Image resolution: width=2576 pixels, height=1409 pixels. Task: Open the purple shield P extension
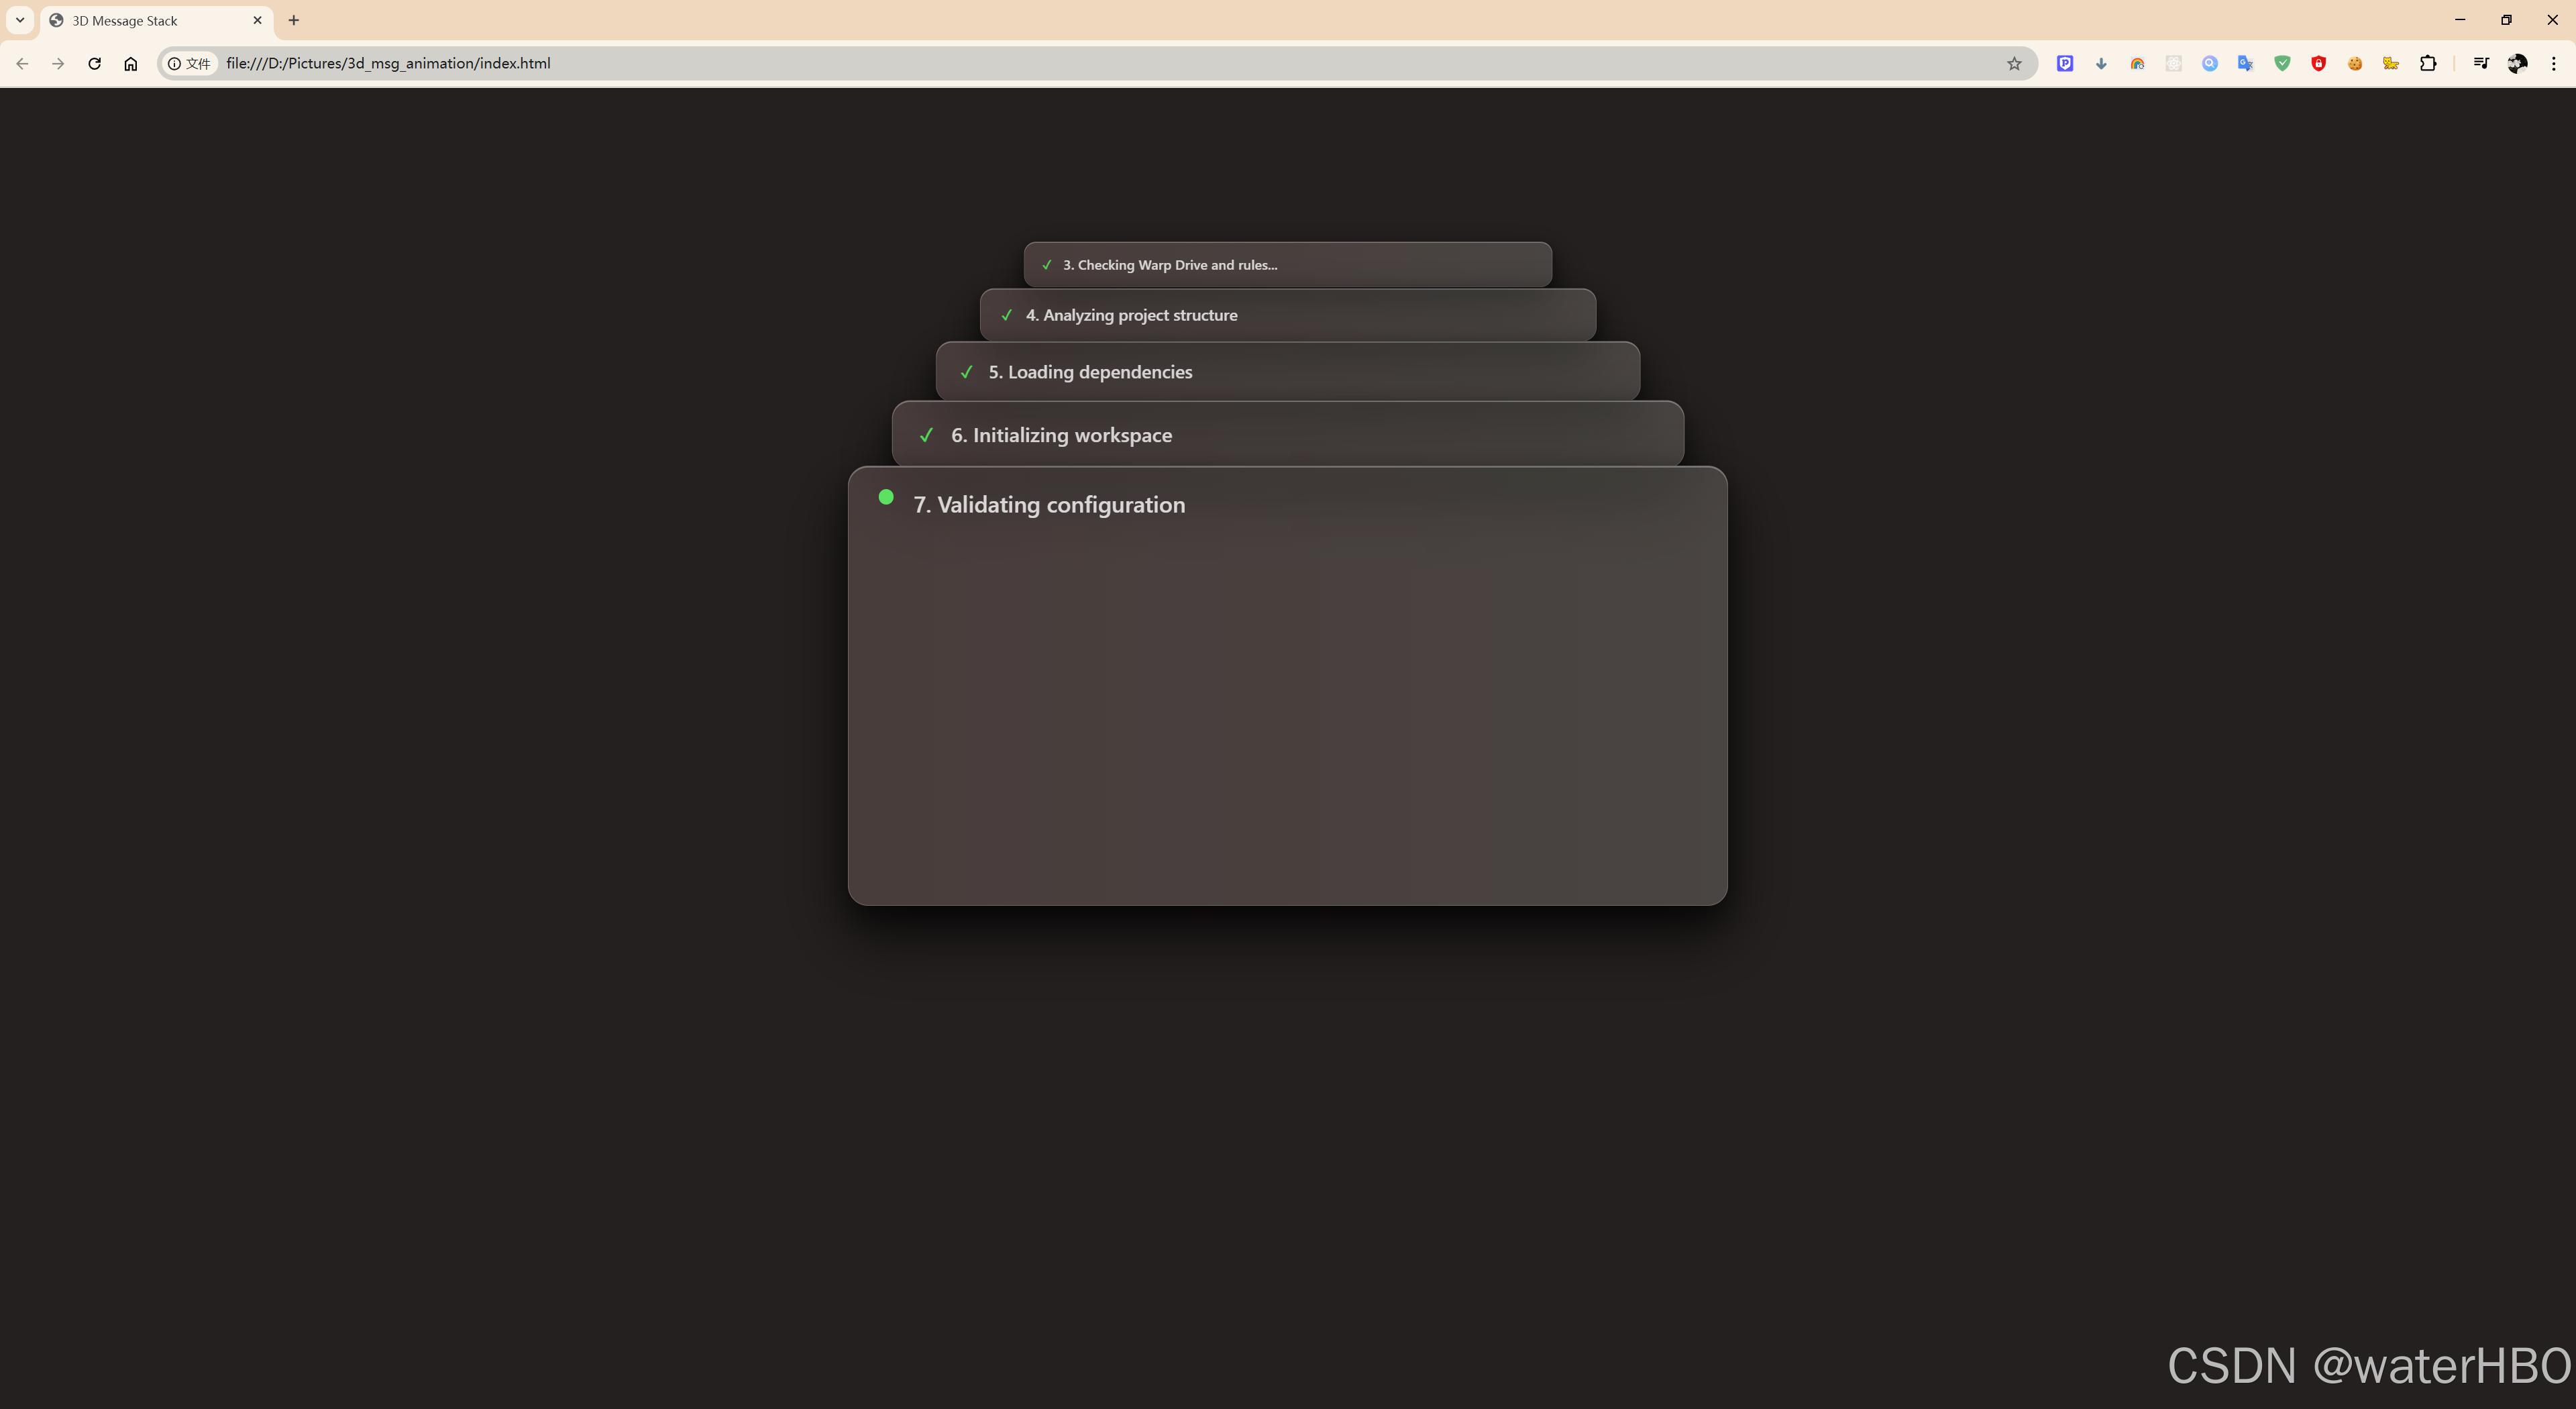(2064, 63)
